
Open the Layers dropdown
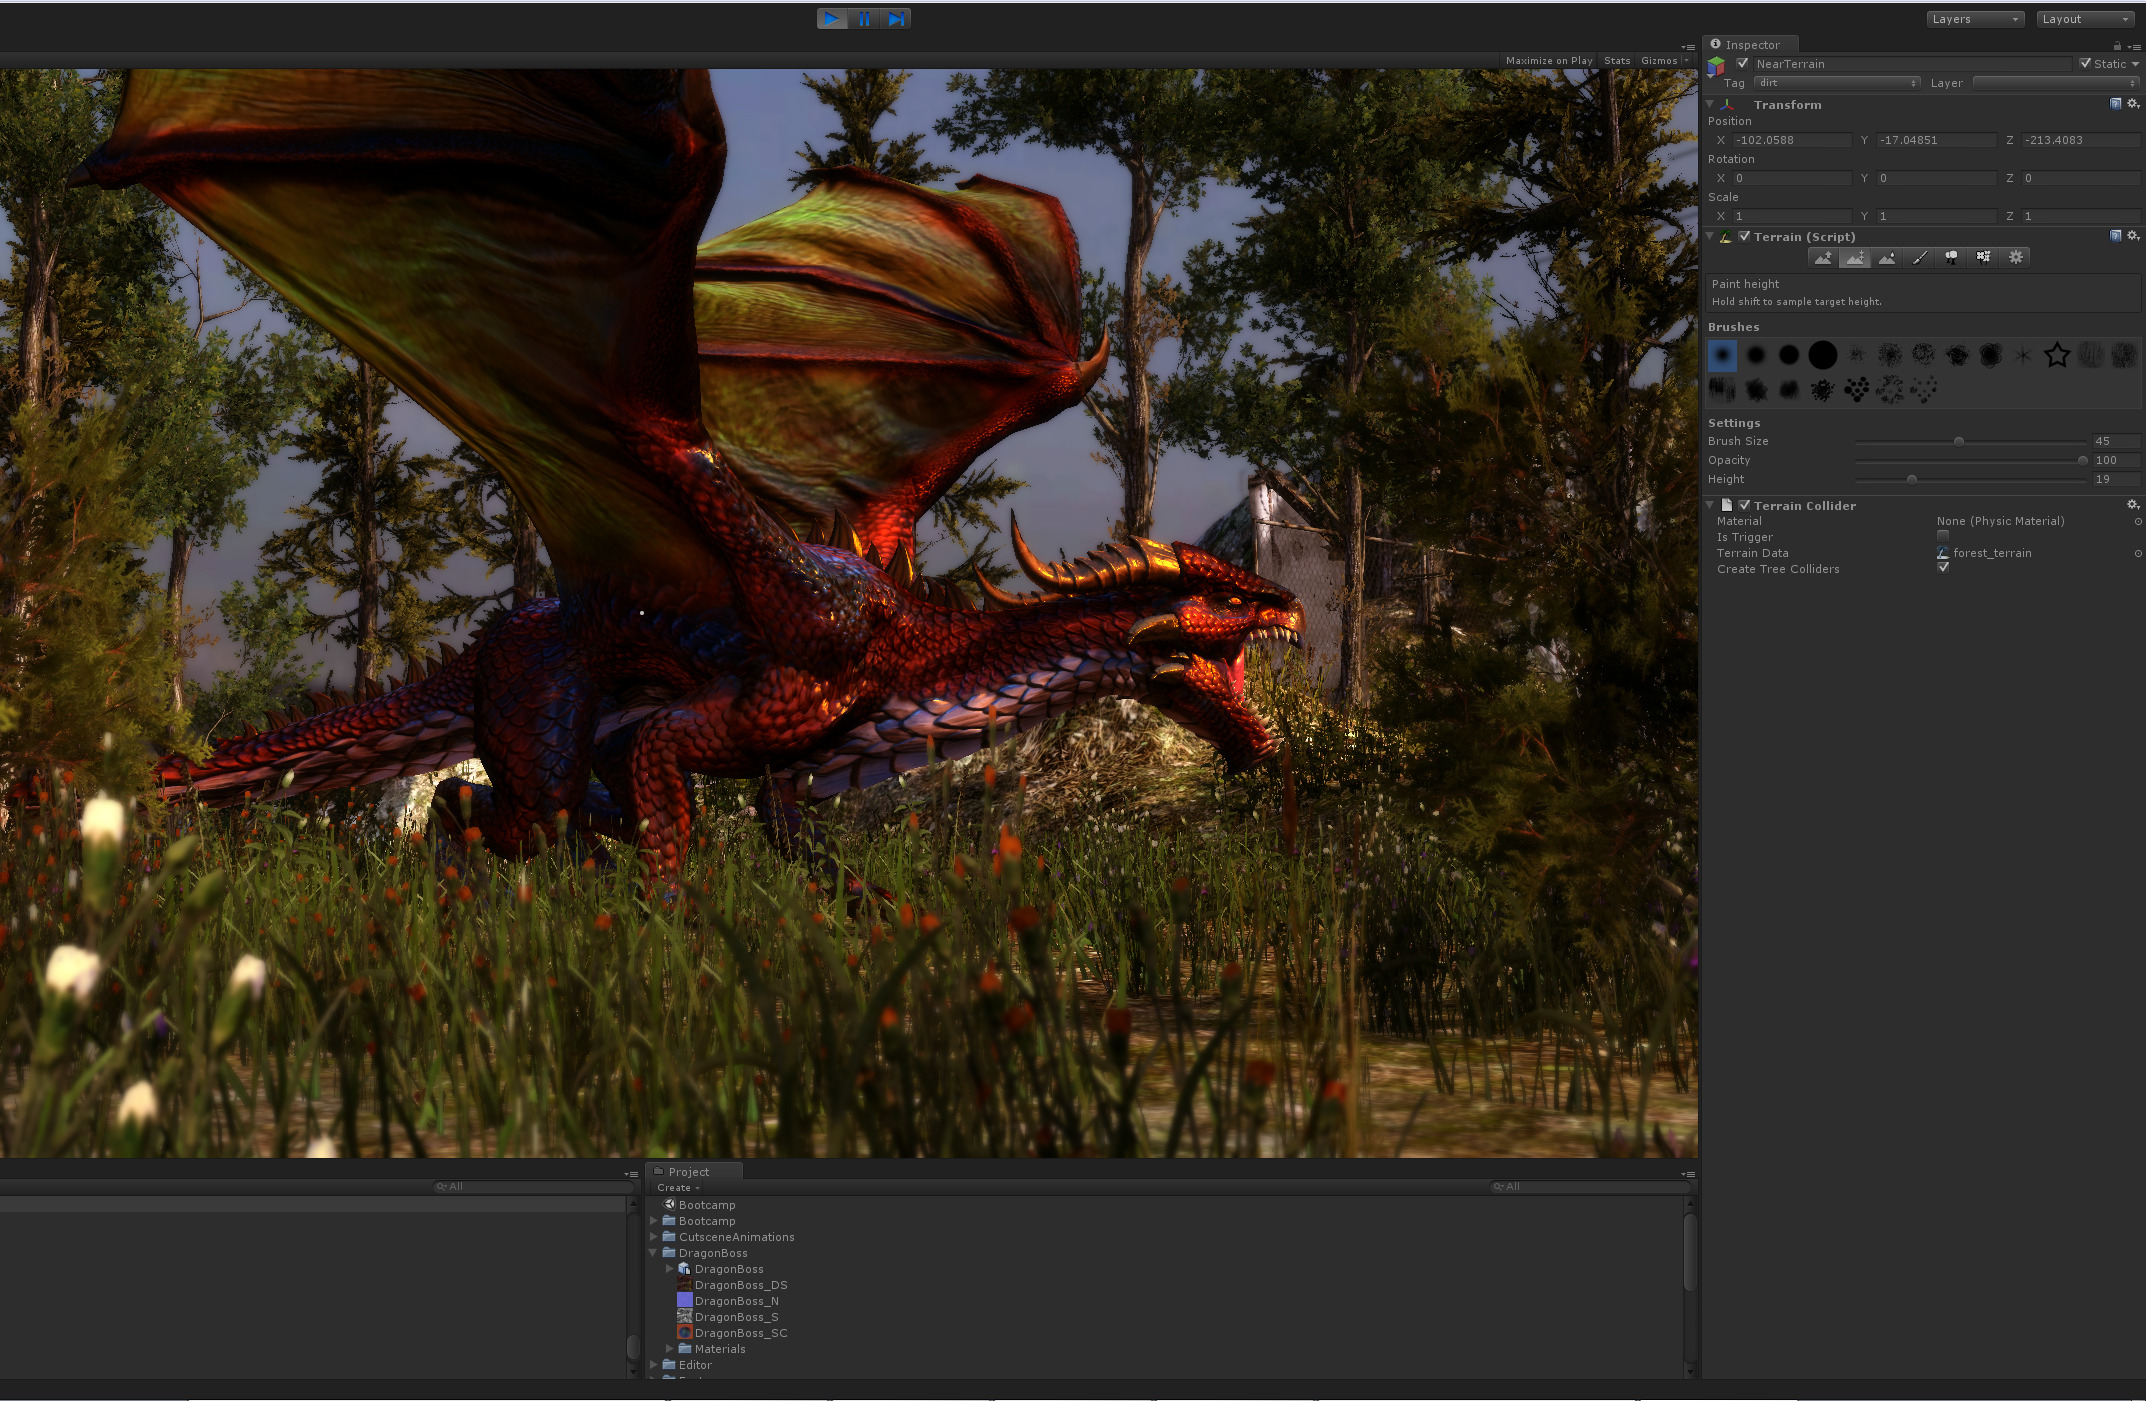[x=1974, y=19]
